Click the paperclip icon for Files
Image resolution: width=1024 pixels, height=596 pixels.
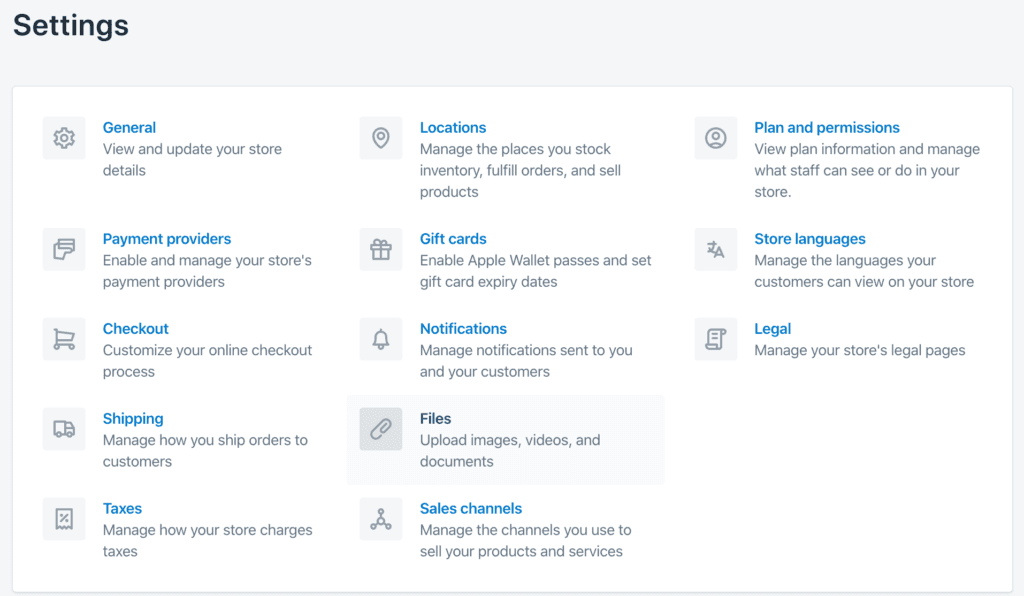click(x=381, y=429)
